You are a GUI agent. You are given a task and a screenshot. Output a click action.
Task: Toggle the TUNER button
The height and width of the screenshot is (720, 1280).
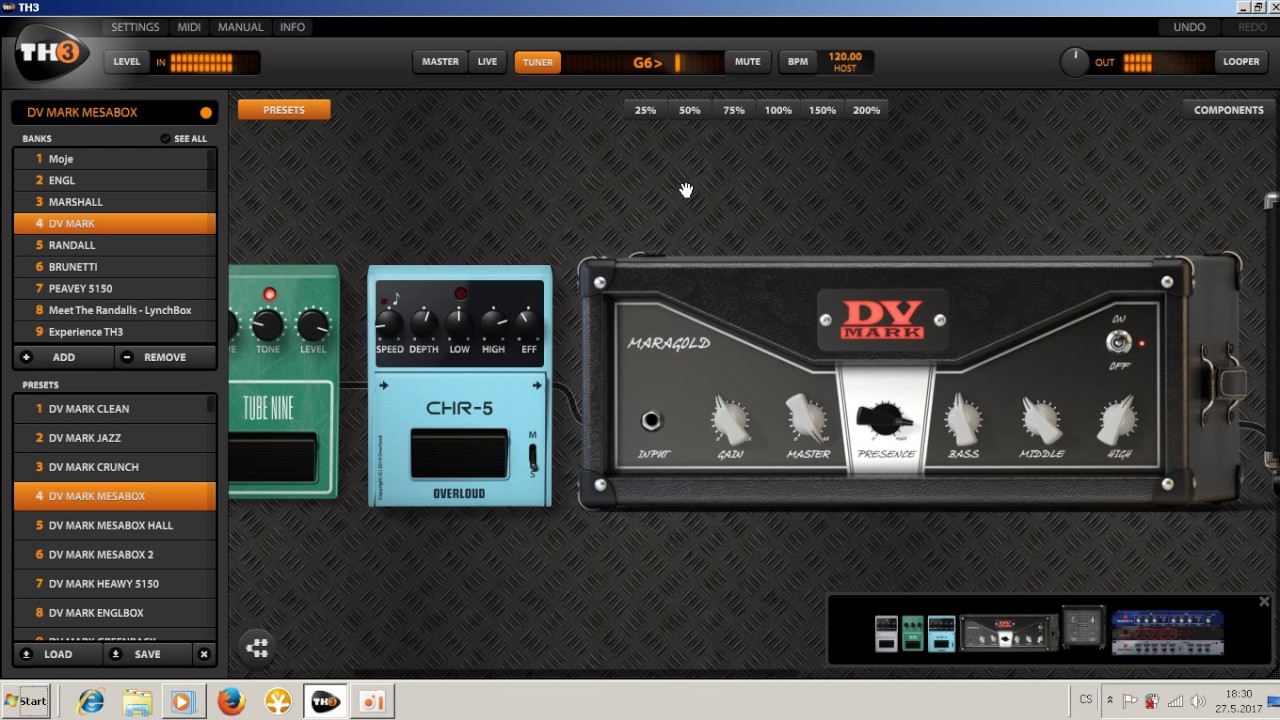[x=537, y=62]
